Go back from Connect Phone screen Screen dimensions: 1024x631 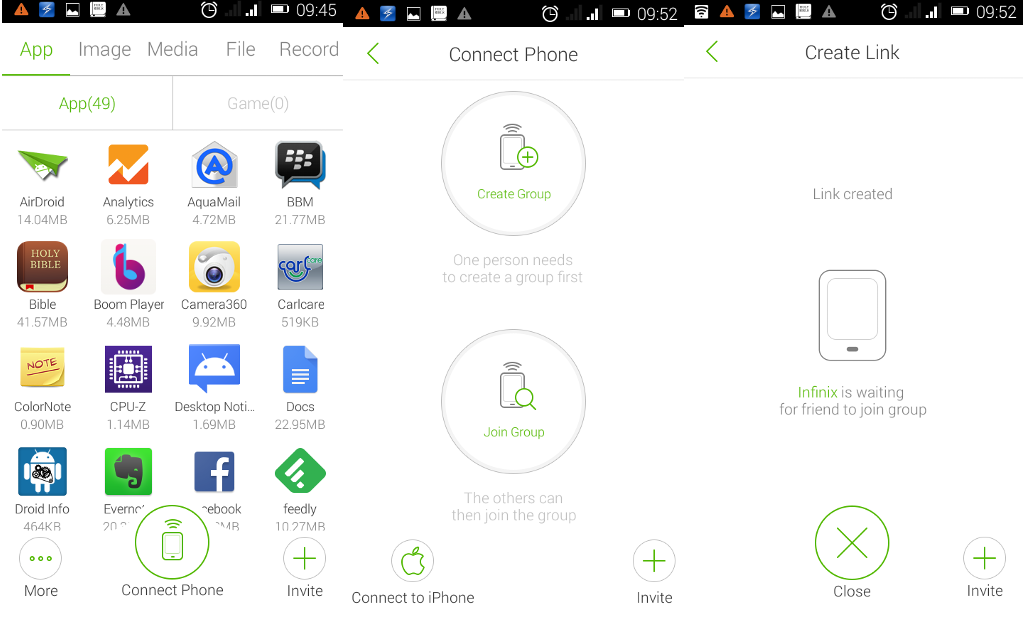tap(374, 54)
